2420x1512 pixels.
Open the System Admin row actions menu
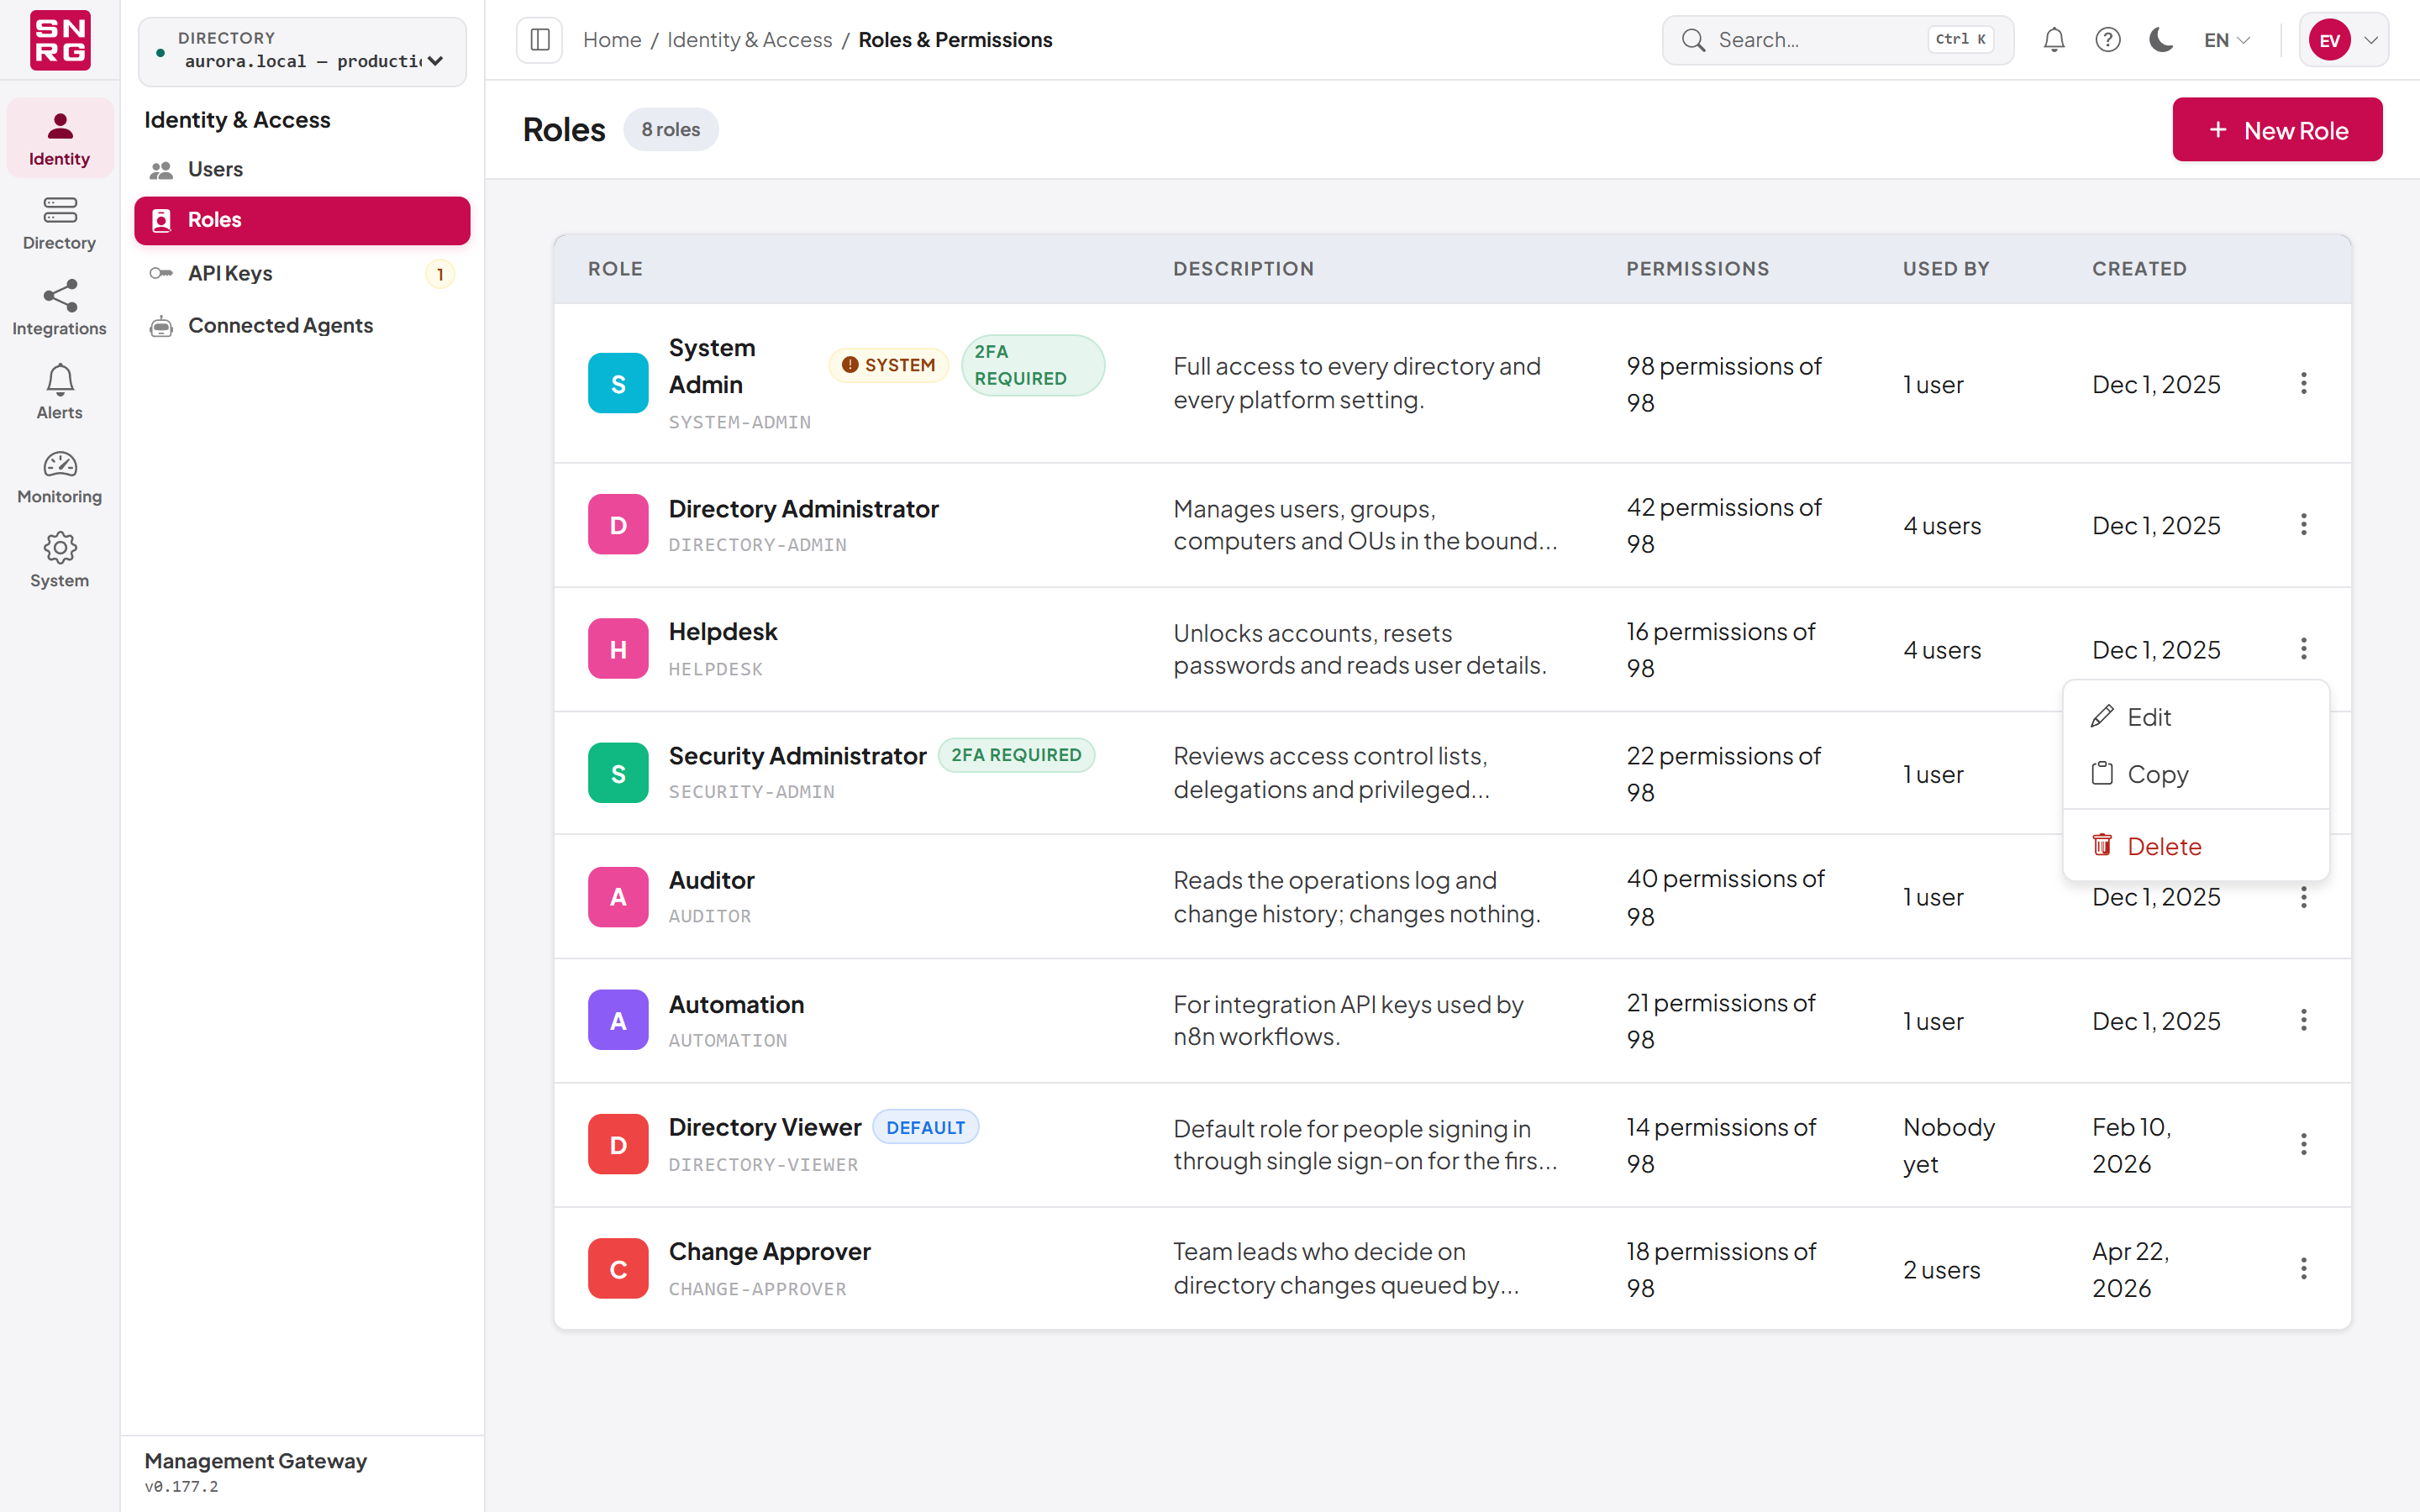point(2304,384)
